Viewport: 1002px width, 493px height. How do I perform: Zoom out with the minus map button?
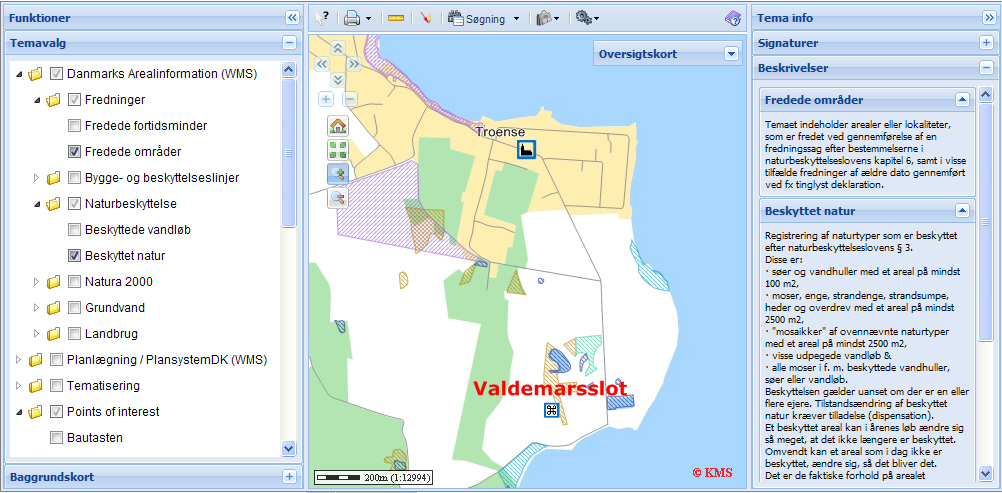[350, 99]
